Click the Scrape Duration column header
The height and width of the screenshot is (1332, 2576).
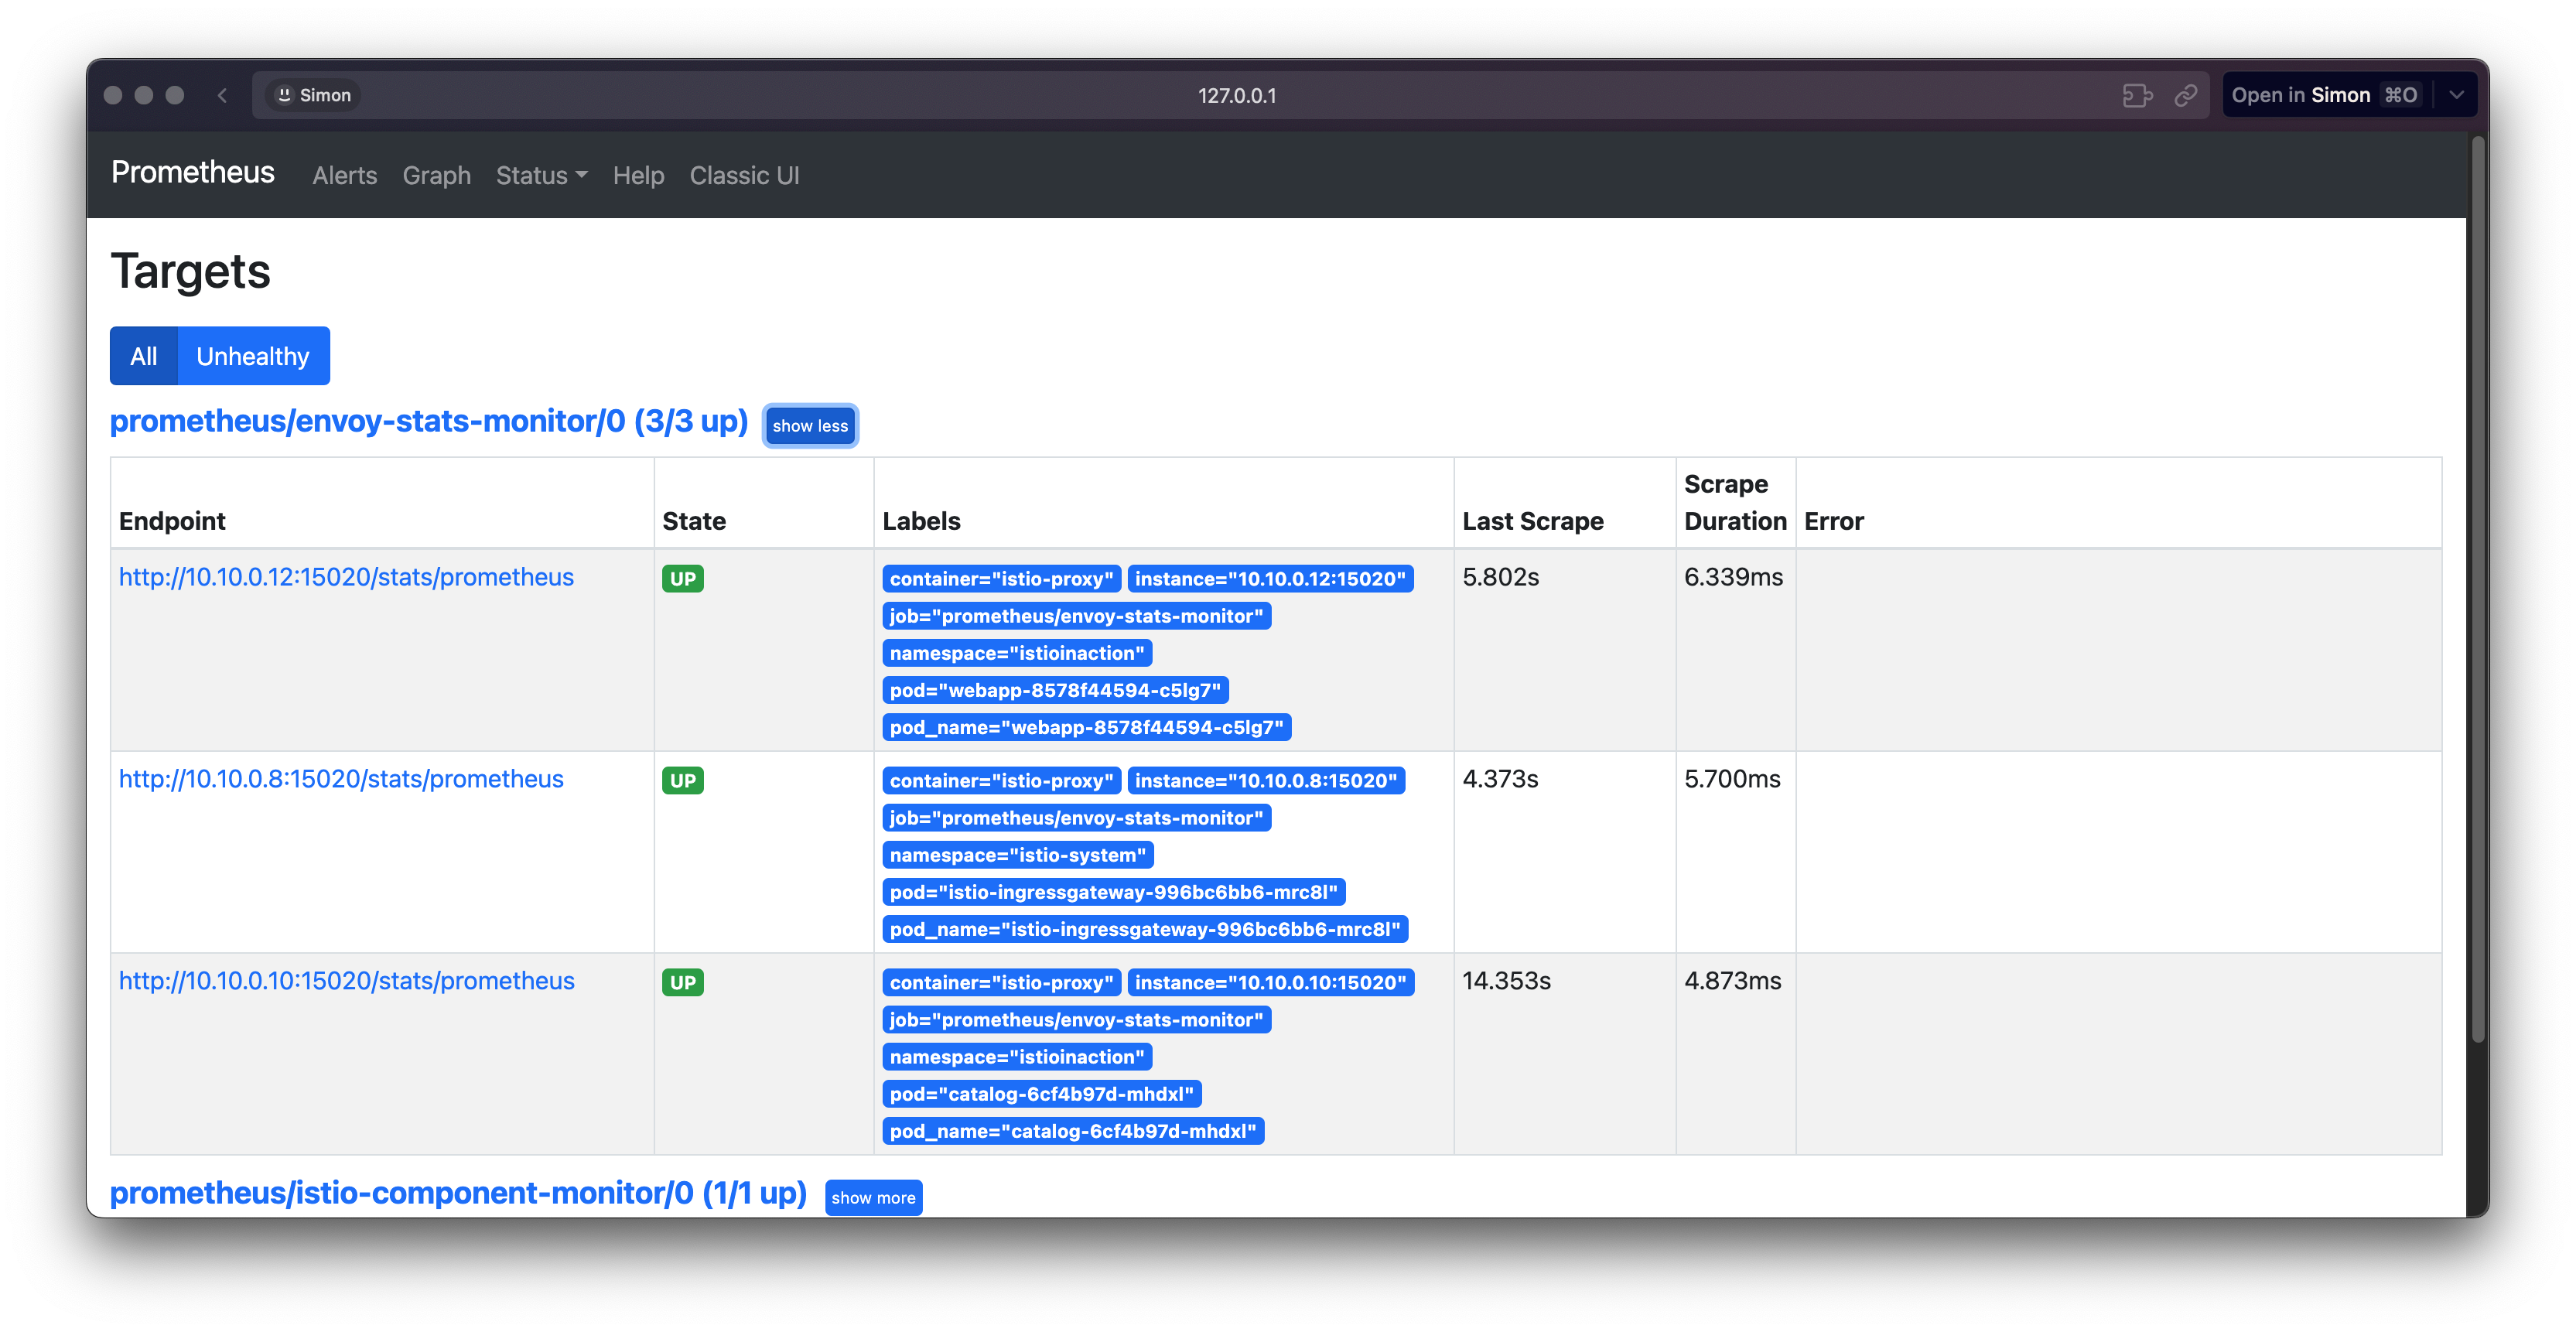tap(1735, 503)
